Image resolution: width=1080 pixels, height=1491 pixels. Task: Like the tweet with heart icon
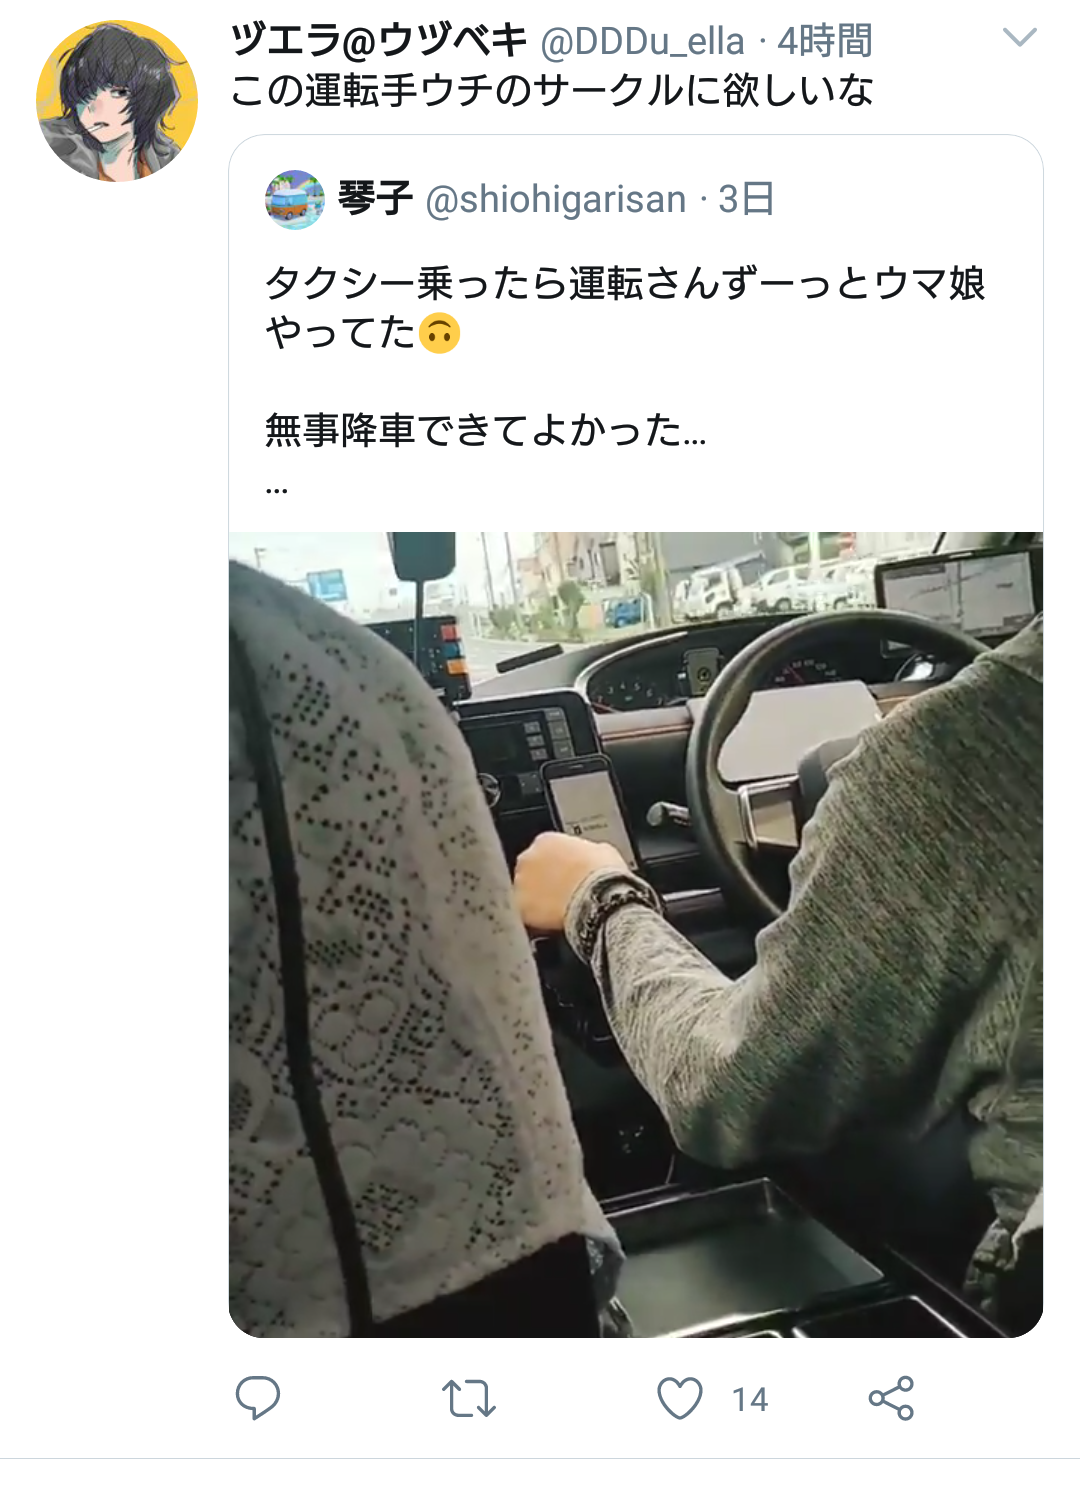click(680, 1398)
